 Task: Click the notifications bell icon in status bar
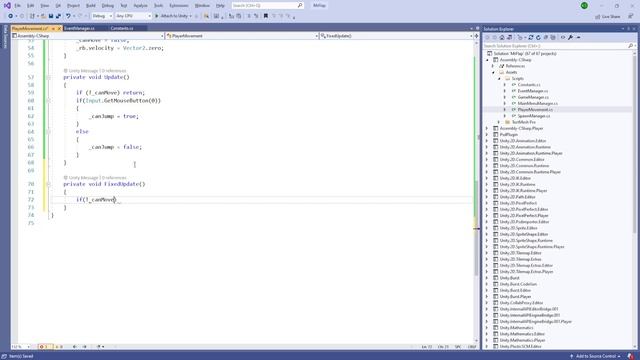[x=631, y=356]
